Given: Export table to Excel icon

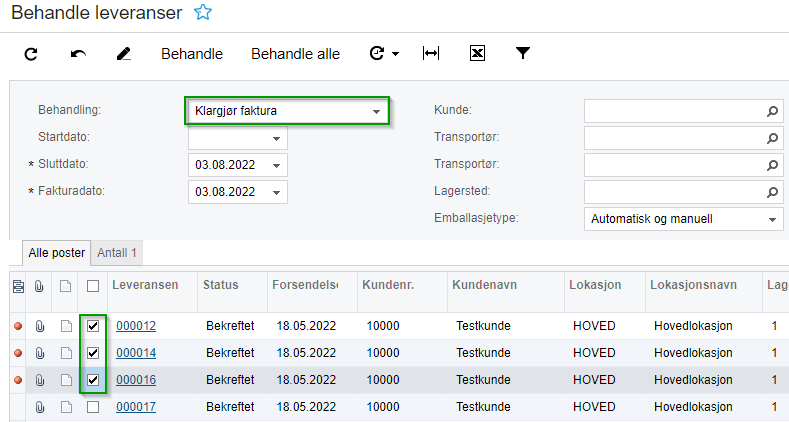Looking at the screenshot, I should click(477, 53).
